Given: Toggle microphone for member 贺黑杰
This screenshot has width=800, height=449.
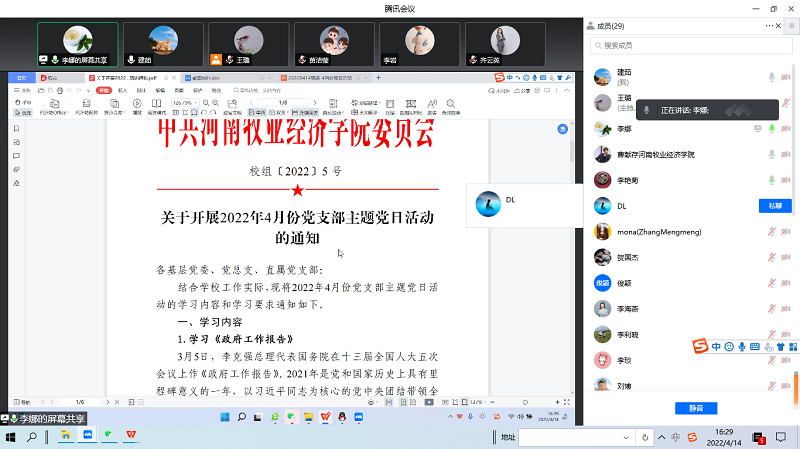Looking at the screenshot, I should 771,257.
